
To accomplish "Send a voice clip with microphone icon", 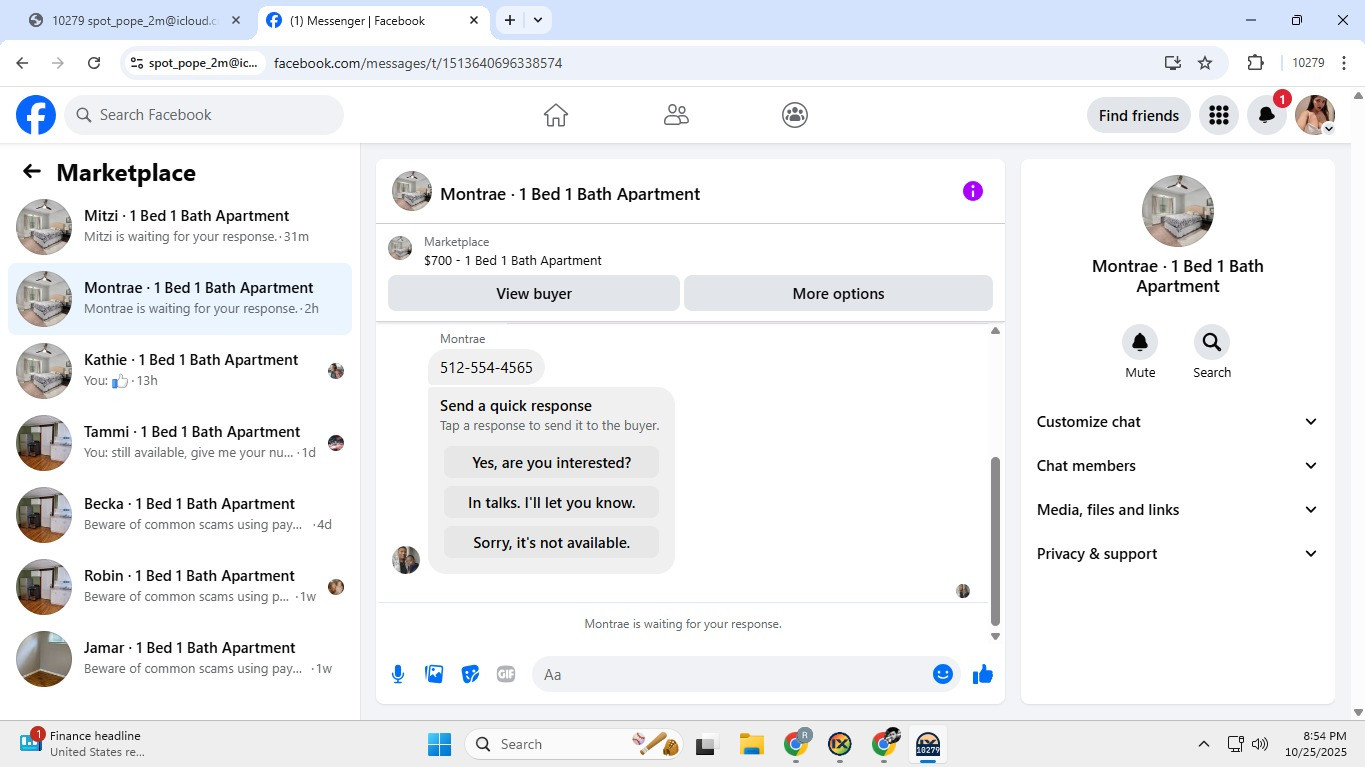I will click(398, 674).
